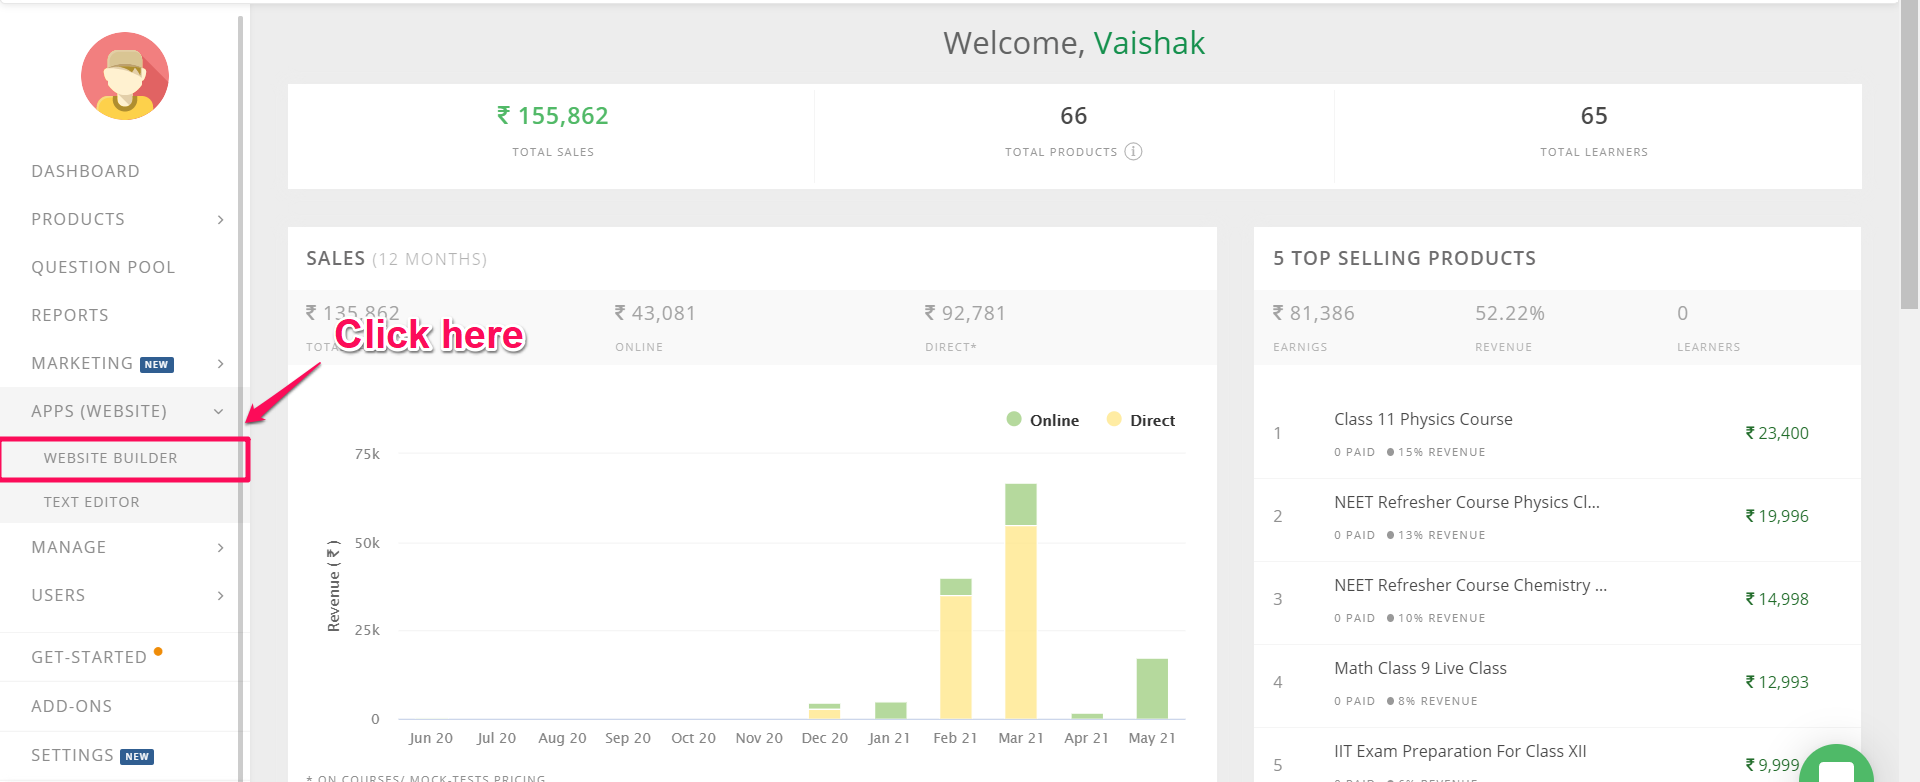
Task: Select Website Builder under Apps
Action: coord(111,458)
